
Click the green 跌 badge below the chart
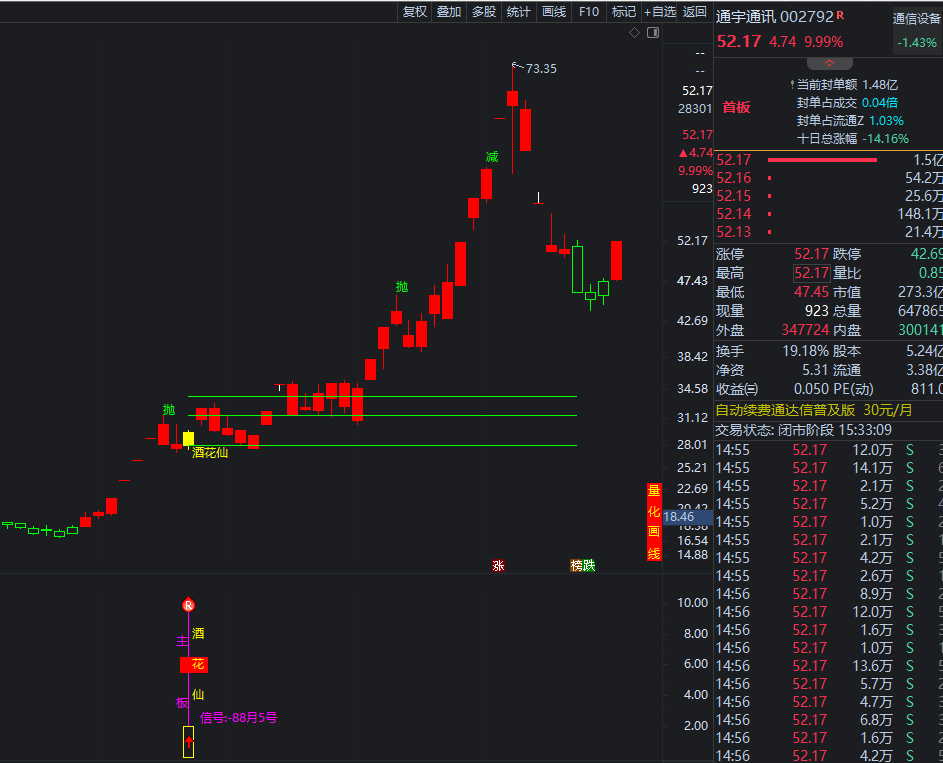click(589, 566)
